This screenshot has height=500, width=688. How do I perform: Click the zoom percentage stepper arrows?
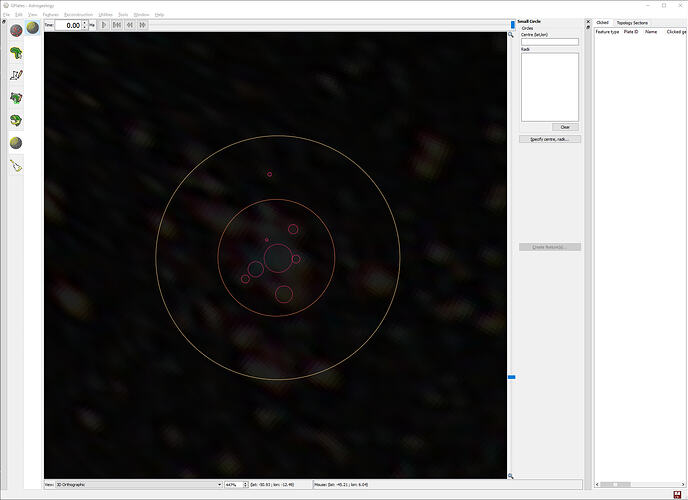tap(246, 485)
